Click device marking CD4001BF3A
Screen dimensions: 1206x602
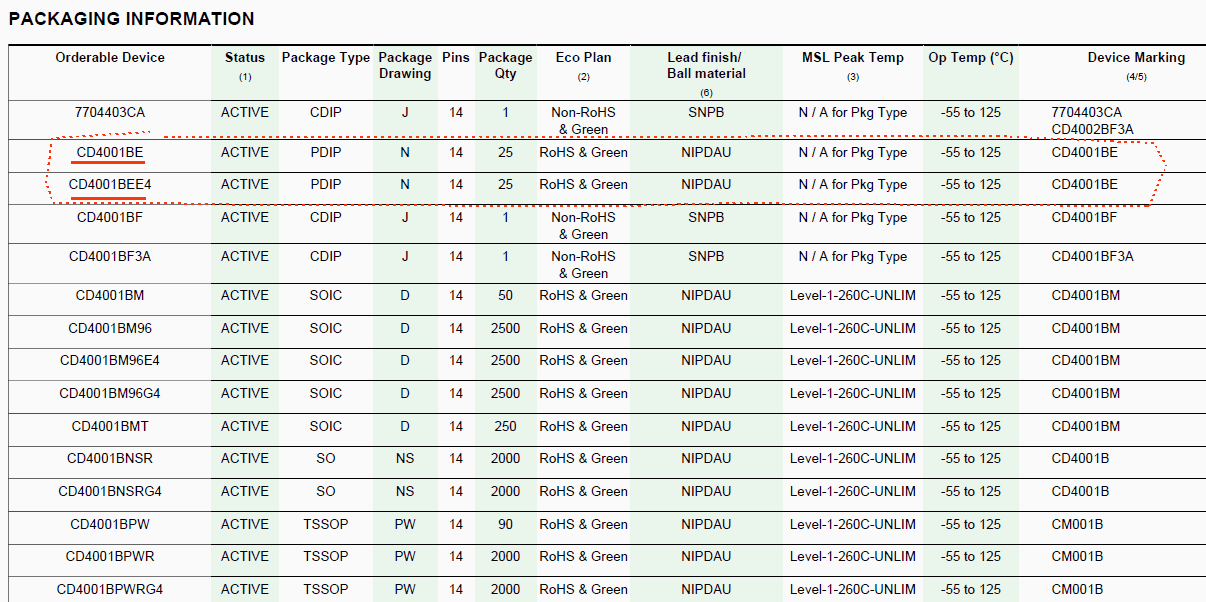(x=1093, y=257)
